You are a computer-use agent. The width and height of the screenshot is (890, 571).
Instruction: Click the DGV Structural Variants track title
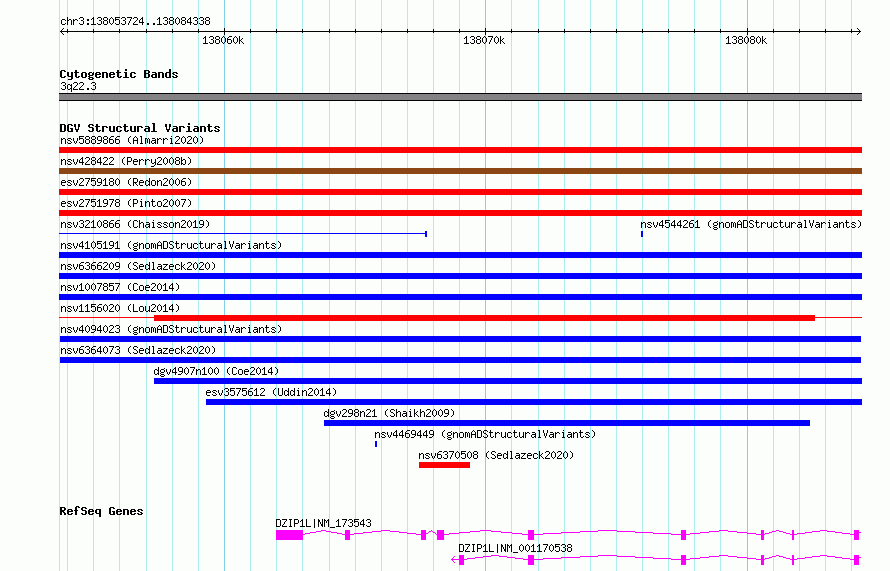pos(140,128)
